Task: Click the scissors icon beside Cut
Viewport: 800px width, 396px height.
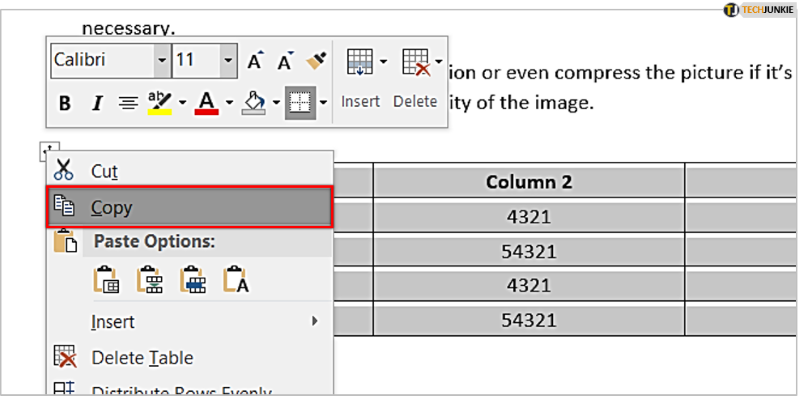Action: click(64, 169)
